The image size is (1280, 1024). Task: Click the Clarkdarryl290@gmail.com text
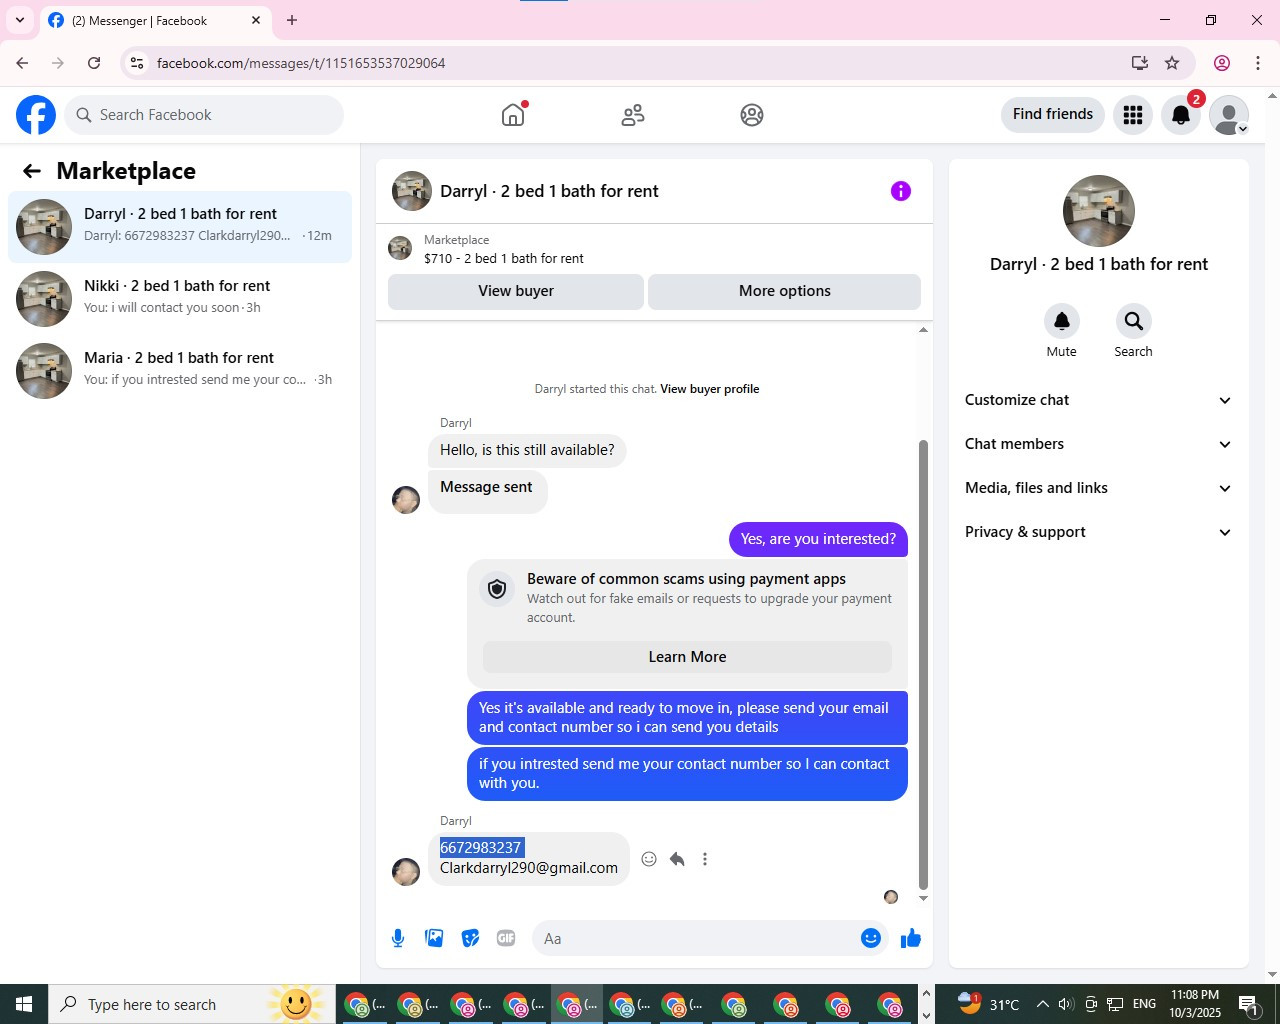coord(529,868)
